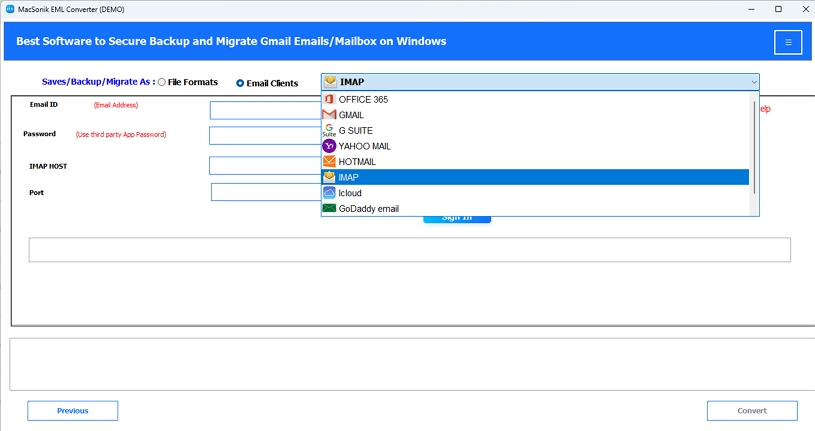Click the IMAP HOST input field

[x=266, y=166]
